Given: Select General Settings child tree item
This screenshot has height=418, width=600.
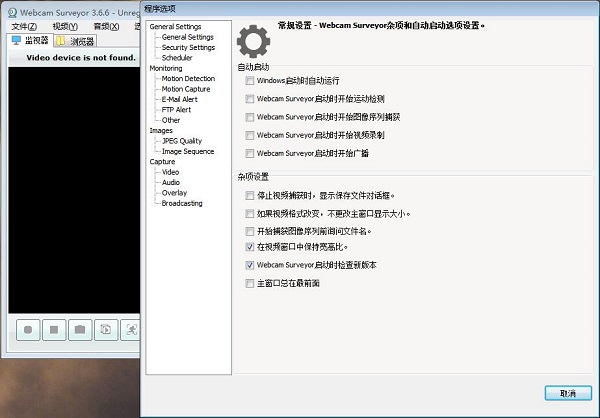Looking at the screenshot, I should click(x=188, y=37).
